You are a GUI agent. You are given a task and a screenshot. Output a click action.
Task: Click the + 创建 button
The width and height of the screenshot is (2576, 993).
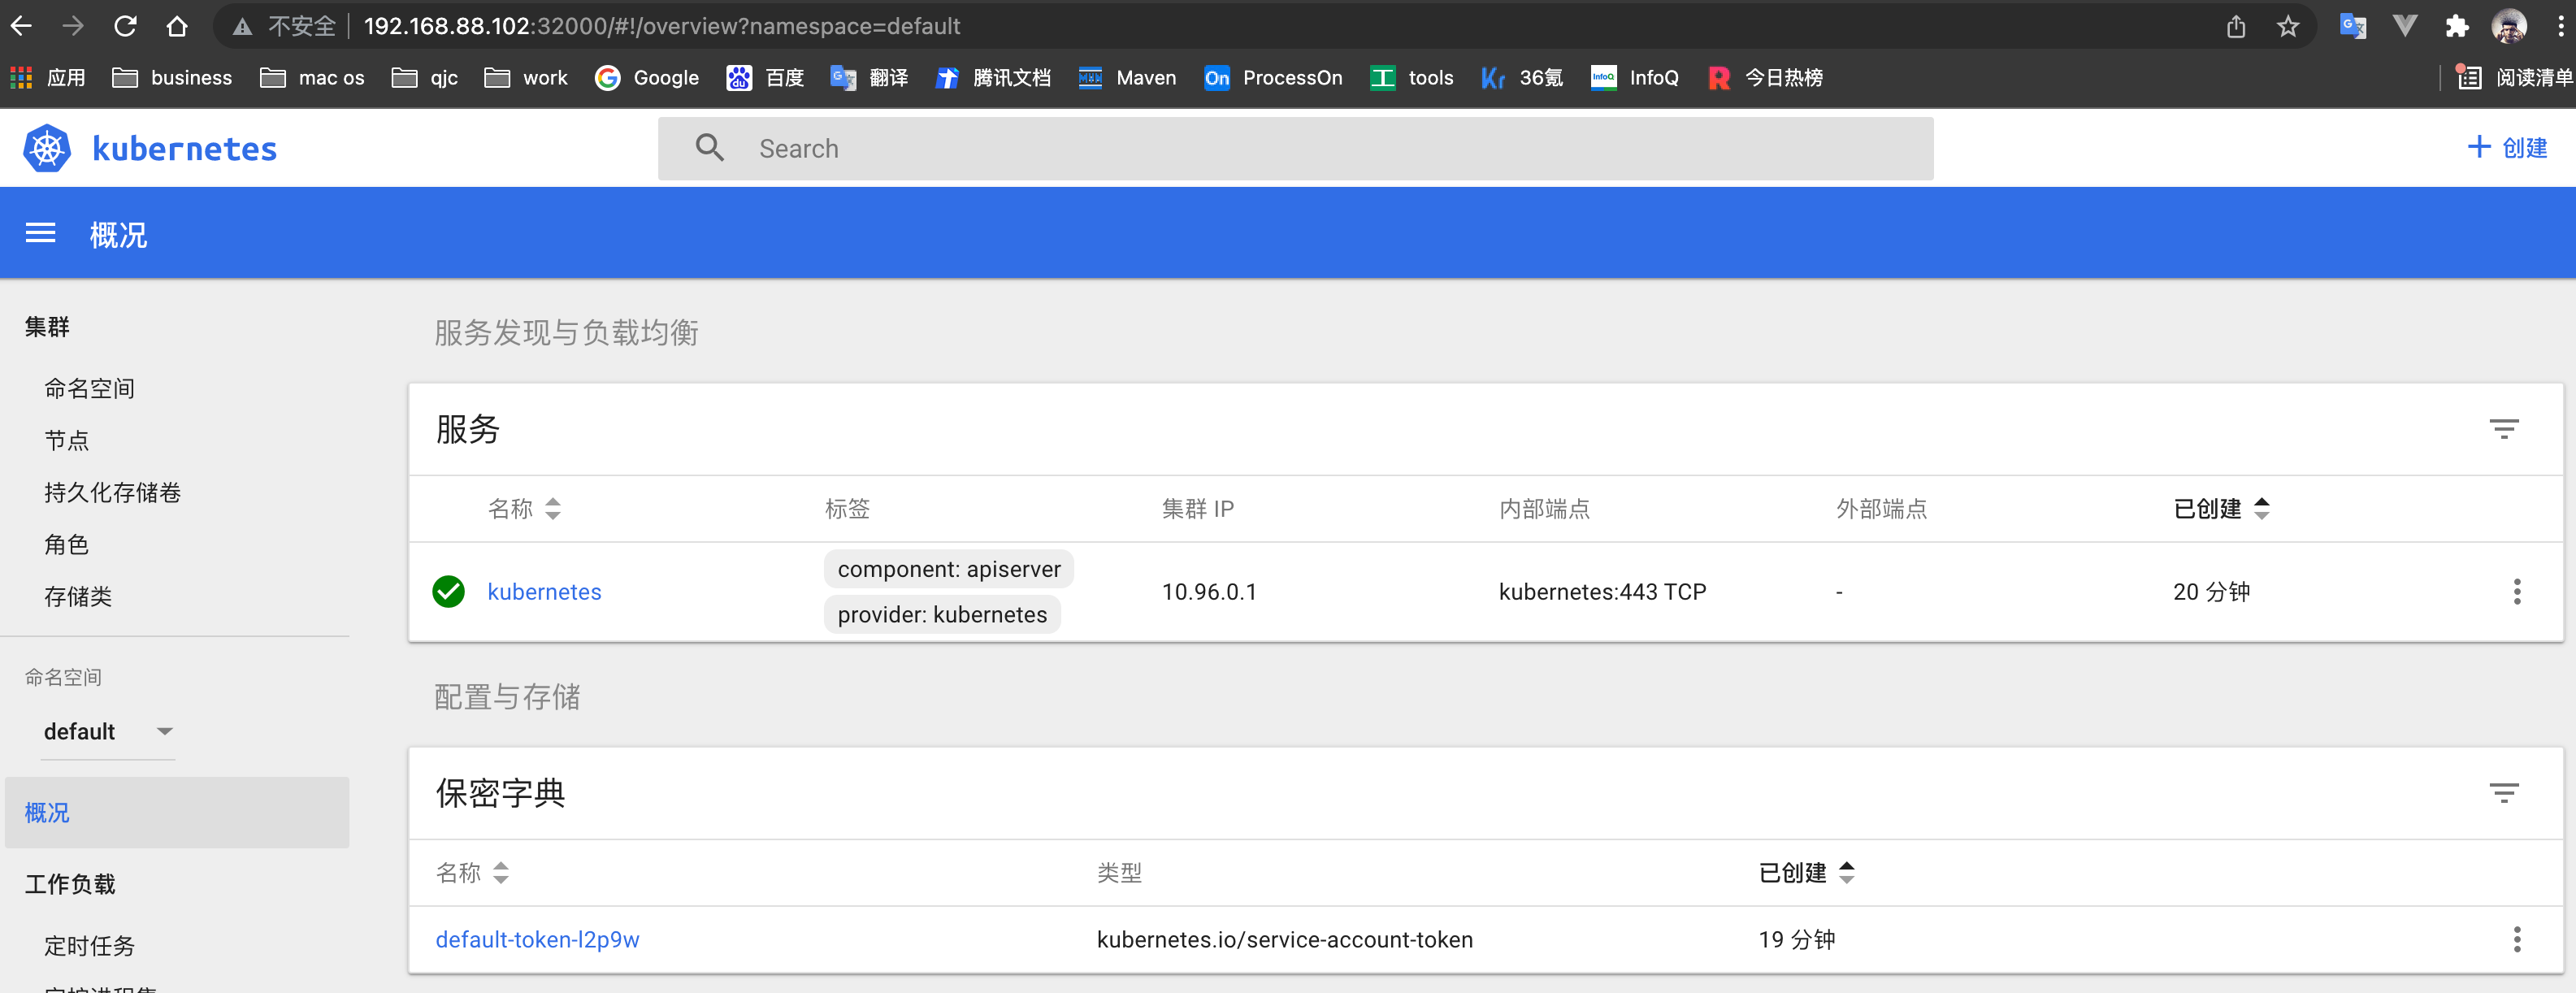tap(2507, 148)
